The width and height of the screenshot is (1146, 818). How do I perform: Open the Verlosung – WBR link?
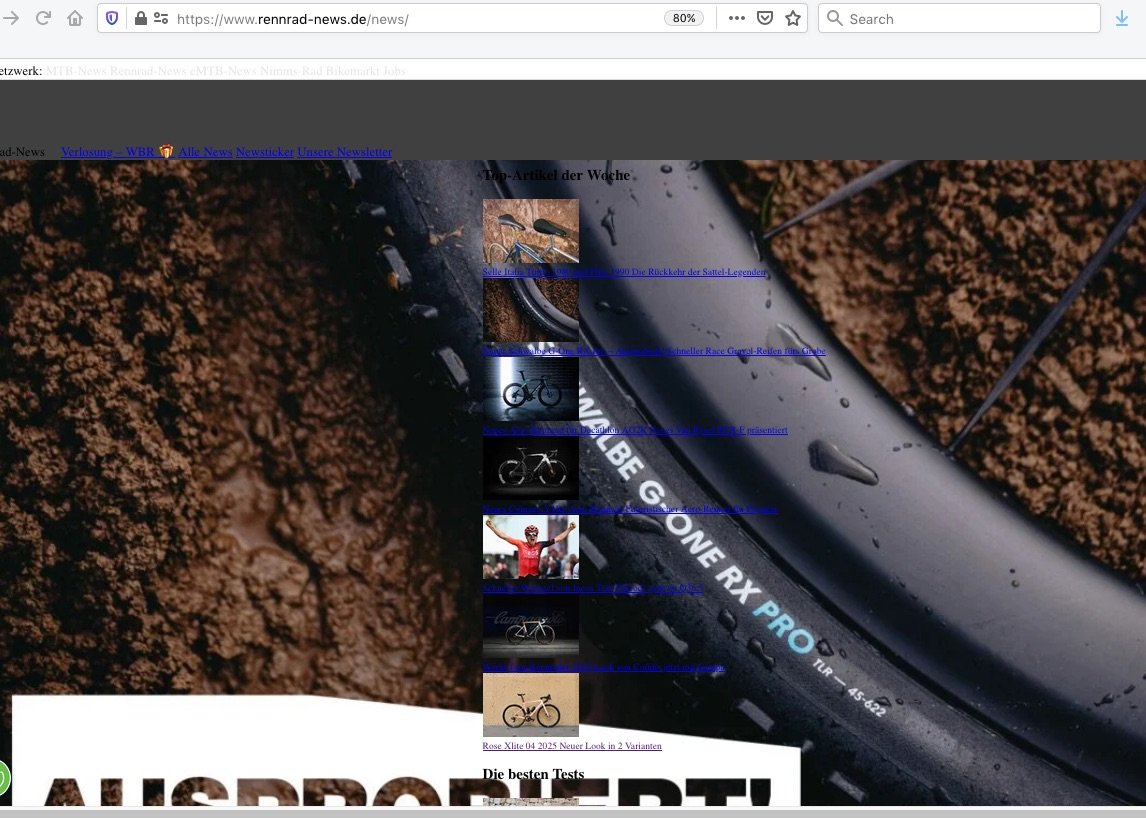click(x=108, y=152)
